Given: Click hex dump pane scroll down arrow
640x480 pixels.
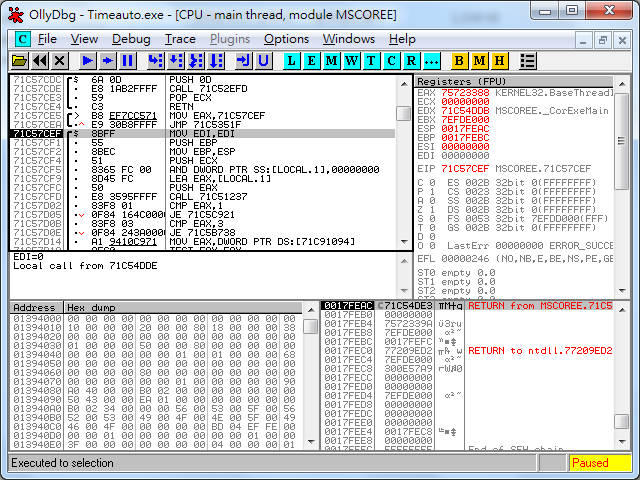Looking at the screenshot, I should (311, 441).
